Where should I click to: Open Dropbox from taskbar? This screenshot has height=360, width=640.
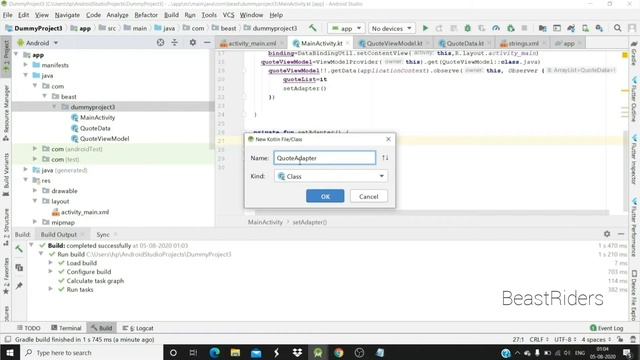tap(297, 353)
